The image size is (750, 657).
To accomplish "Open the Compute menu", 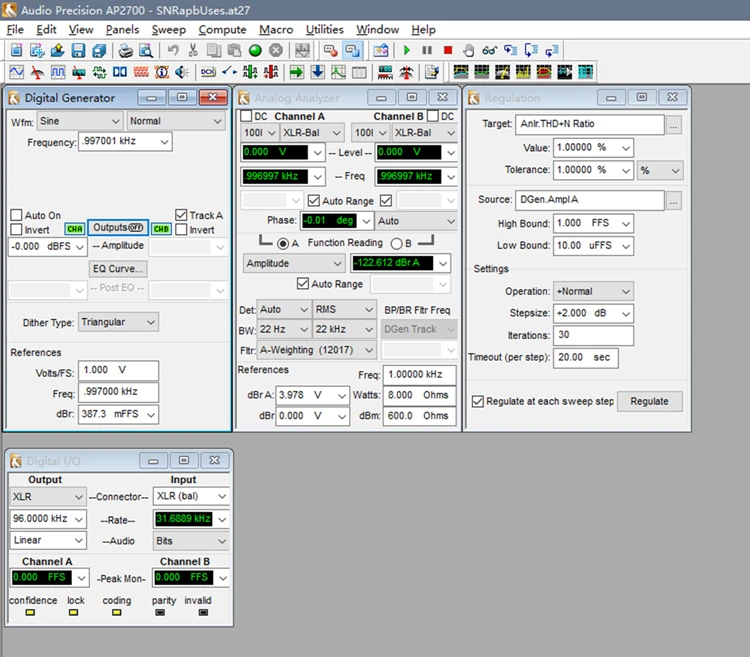I will pos(222,30).
